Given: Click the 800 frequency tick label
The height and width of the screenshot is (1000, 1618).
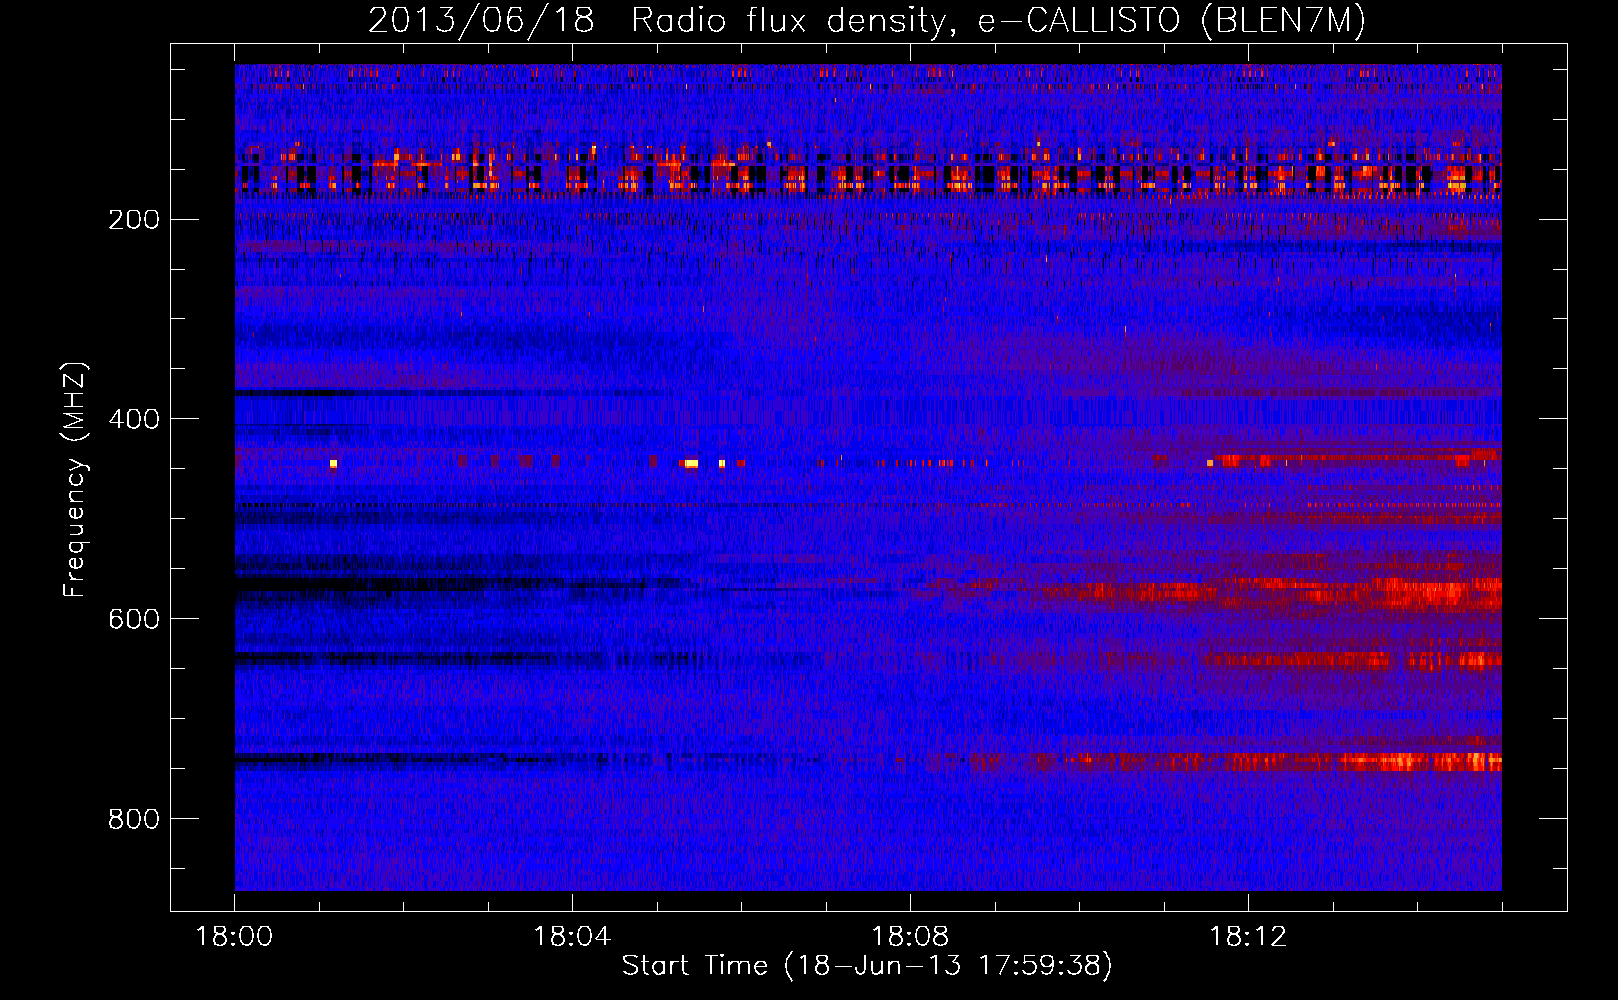Looking at the screenshot, I should [x=134, y=820].
